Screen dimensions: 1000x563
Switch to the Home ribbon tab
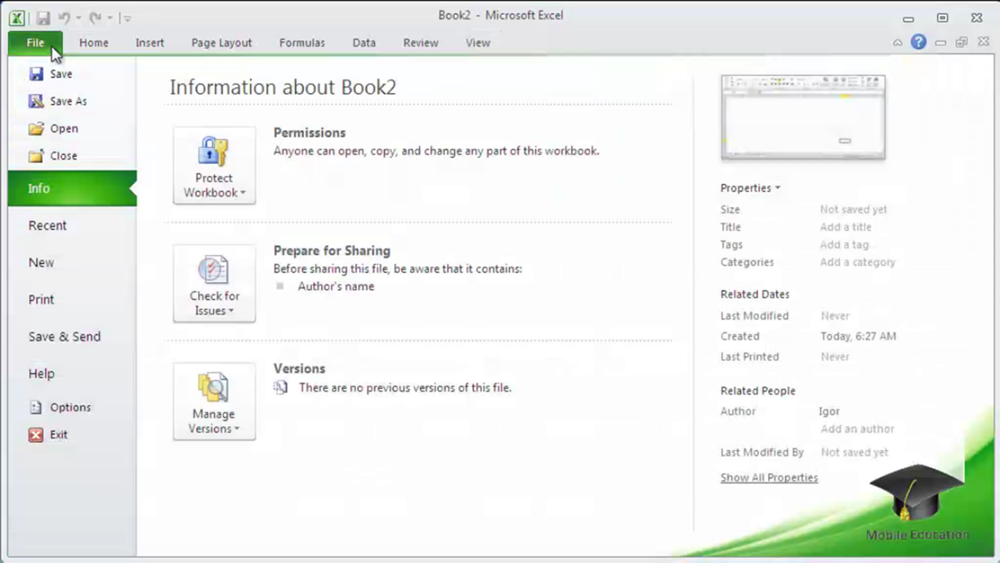click(x=94, y=43)
